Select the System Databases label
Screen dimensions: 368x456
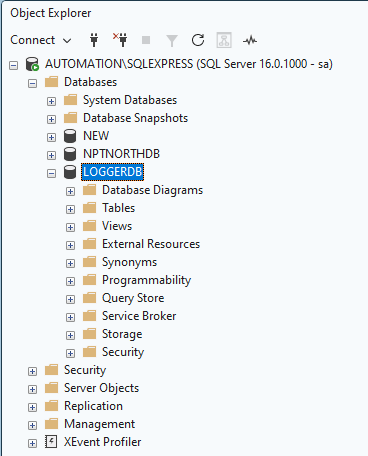click(x=130, y=100)
